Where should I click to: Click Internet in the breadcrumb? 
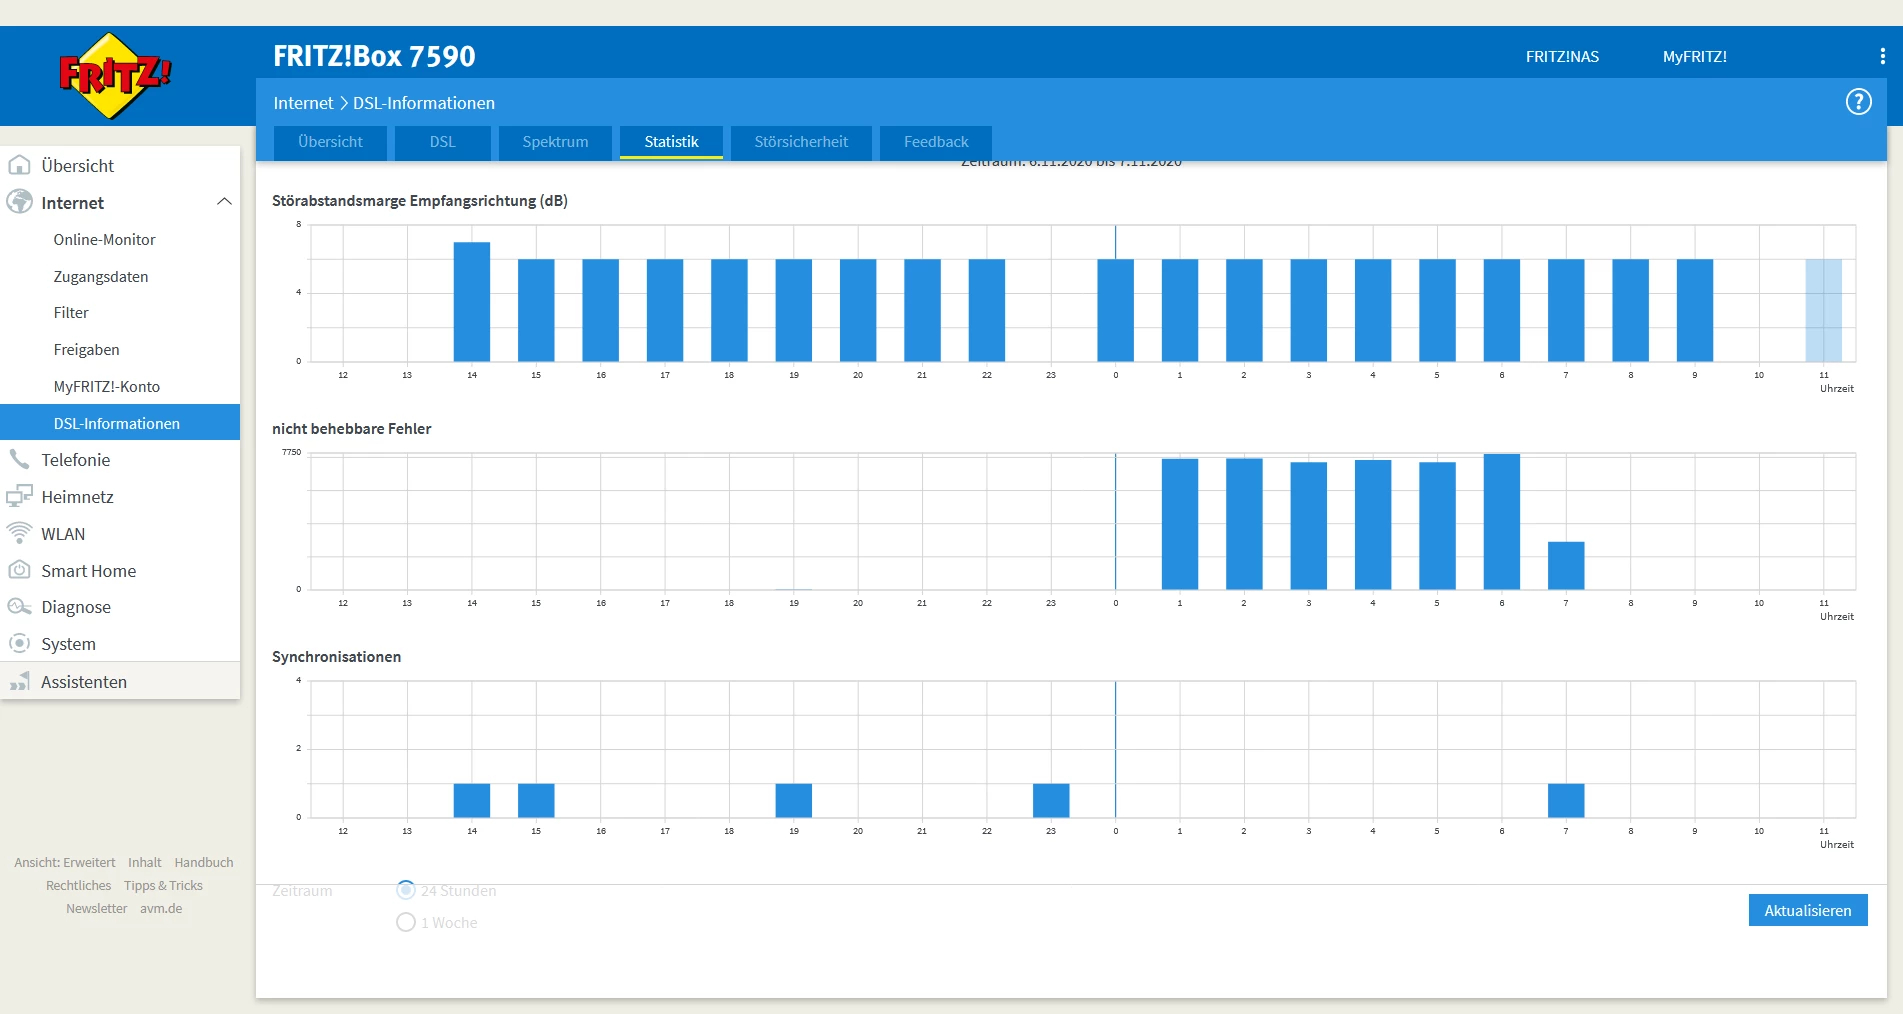click(x=303, y=103)
